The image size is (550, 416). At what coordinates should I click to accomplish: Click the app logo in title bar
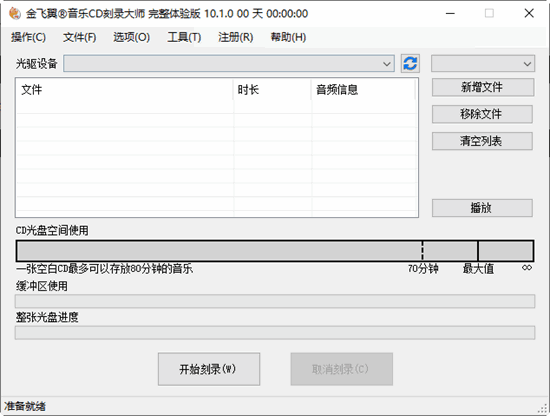[15, 14]
